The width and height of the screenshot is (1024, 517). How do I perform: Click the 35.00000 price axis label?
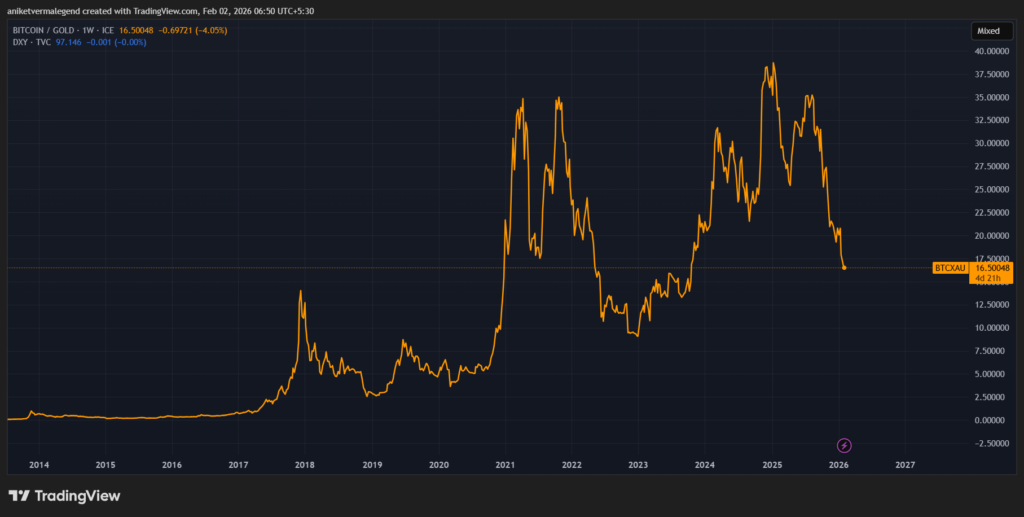pos(991,97)
